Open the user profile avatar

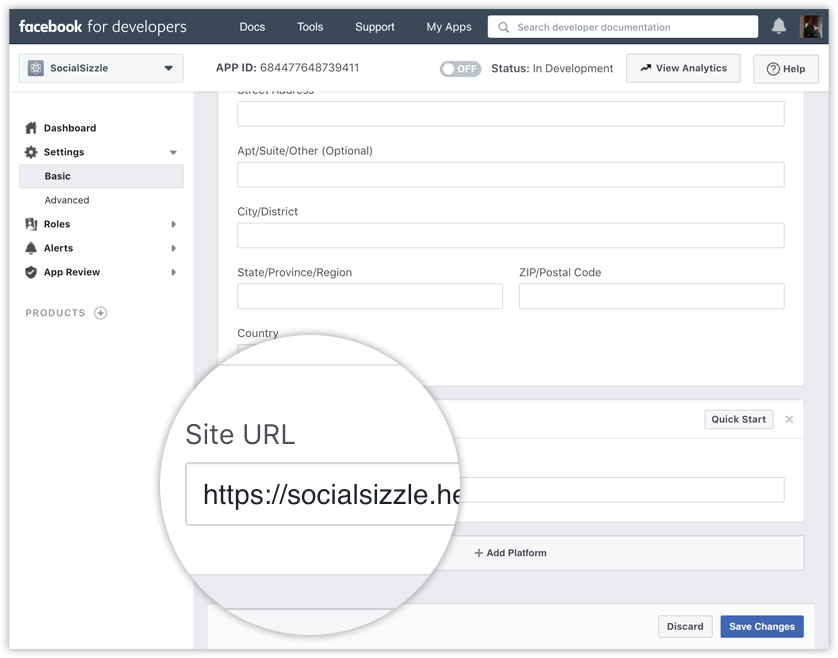click(810, 26)
